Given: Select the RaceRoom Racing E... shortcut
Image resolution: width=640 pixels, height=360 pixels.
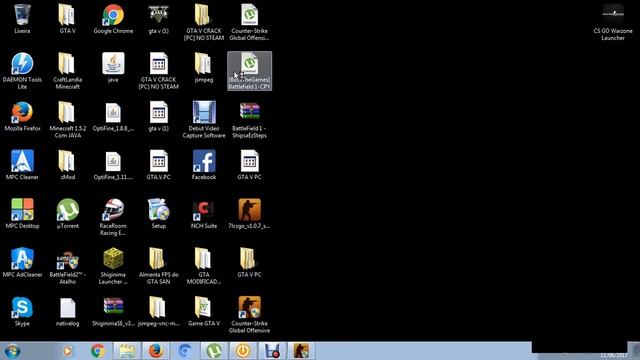Looking at the screenshot, I should [x=113, y=218].
